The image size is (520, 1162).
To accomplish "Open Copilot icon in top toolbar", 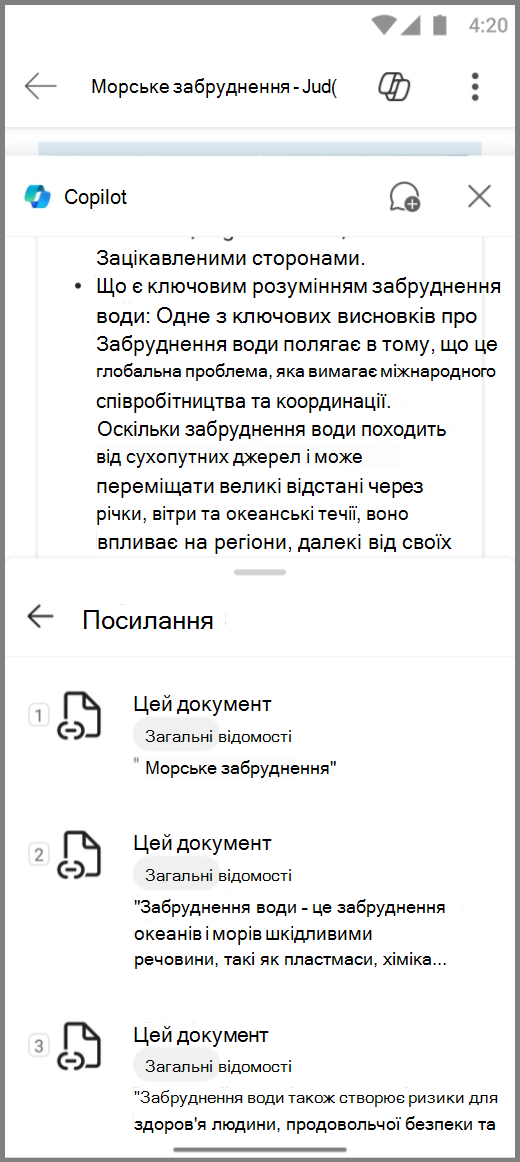I will pyautogui.click(x=394, y=87).
